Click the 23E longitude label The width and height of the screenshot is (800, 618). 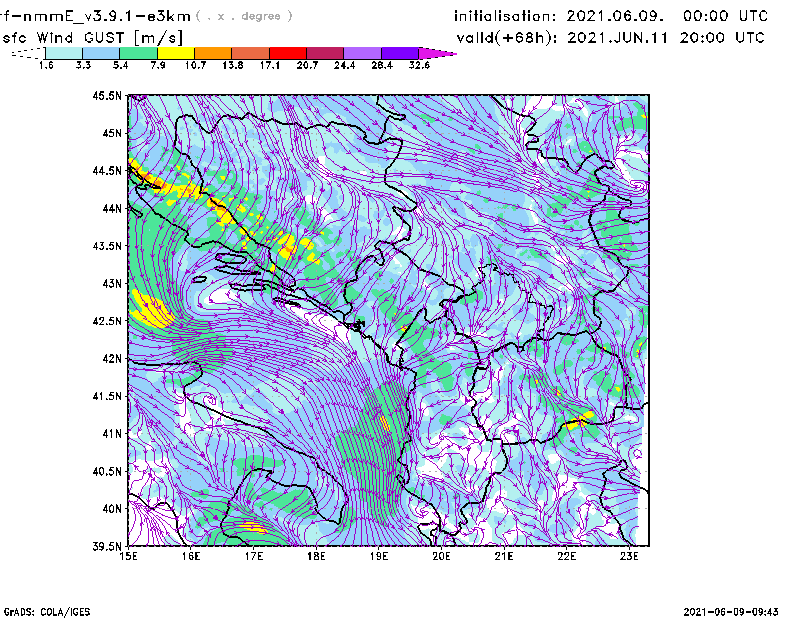(x=629, y=556)
